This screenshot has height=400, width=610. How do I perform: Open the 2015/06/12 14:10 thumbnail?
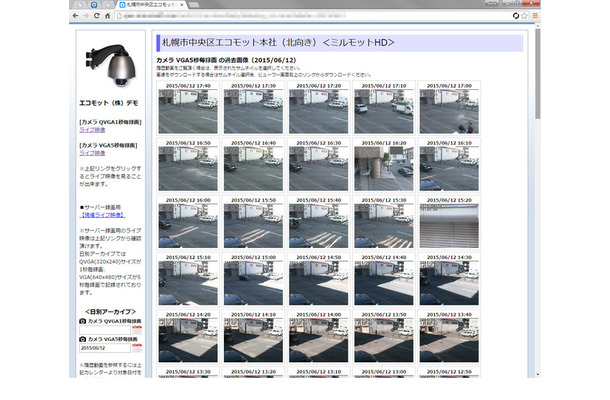(253, 340)
